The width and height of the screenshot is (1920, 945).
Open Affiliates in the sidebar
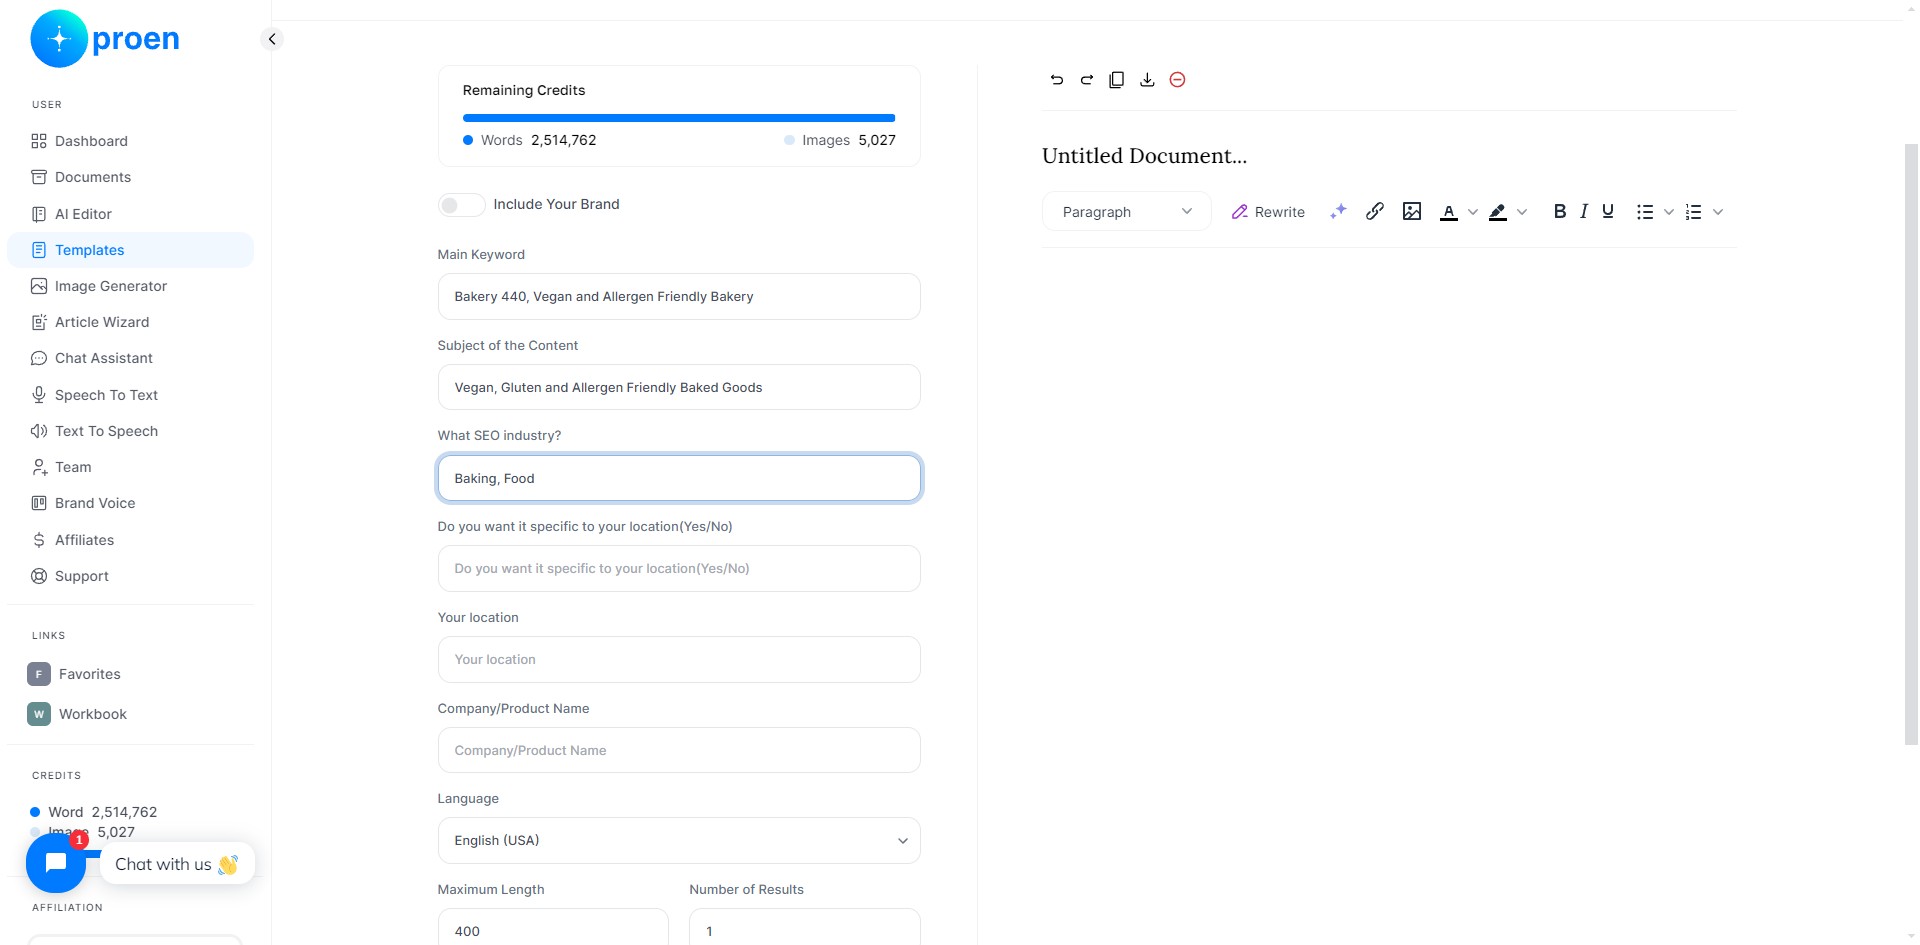pos(131,540)
